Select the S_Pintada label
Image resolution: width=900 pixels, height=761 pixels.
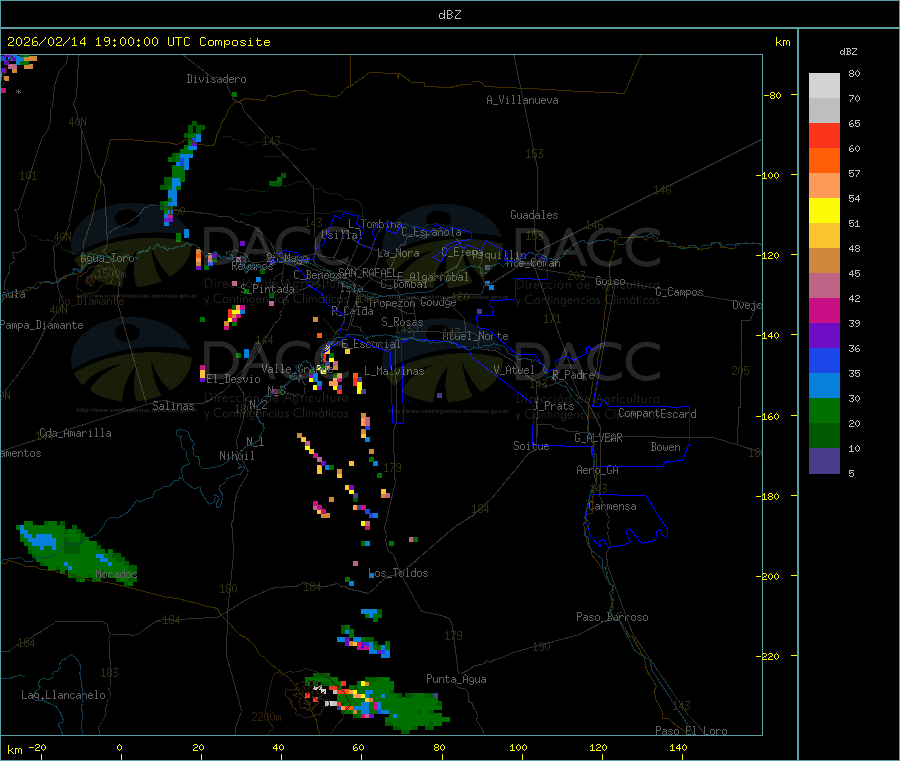coord(267,289)
